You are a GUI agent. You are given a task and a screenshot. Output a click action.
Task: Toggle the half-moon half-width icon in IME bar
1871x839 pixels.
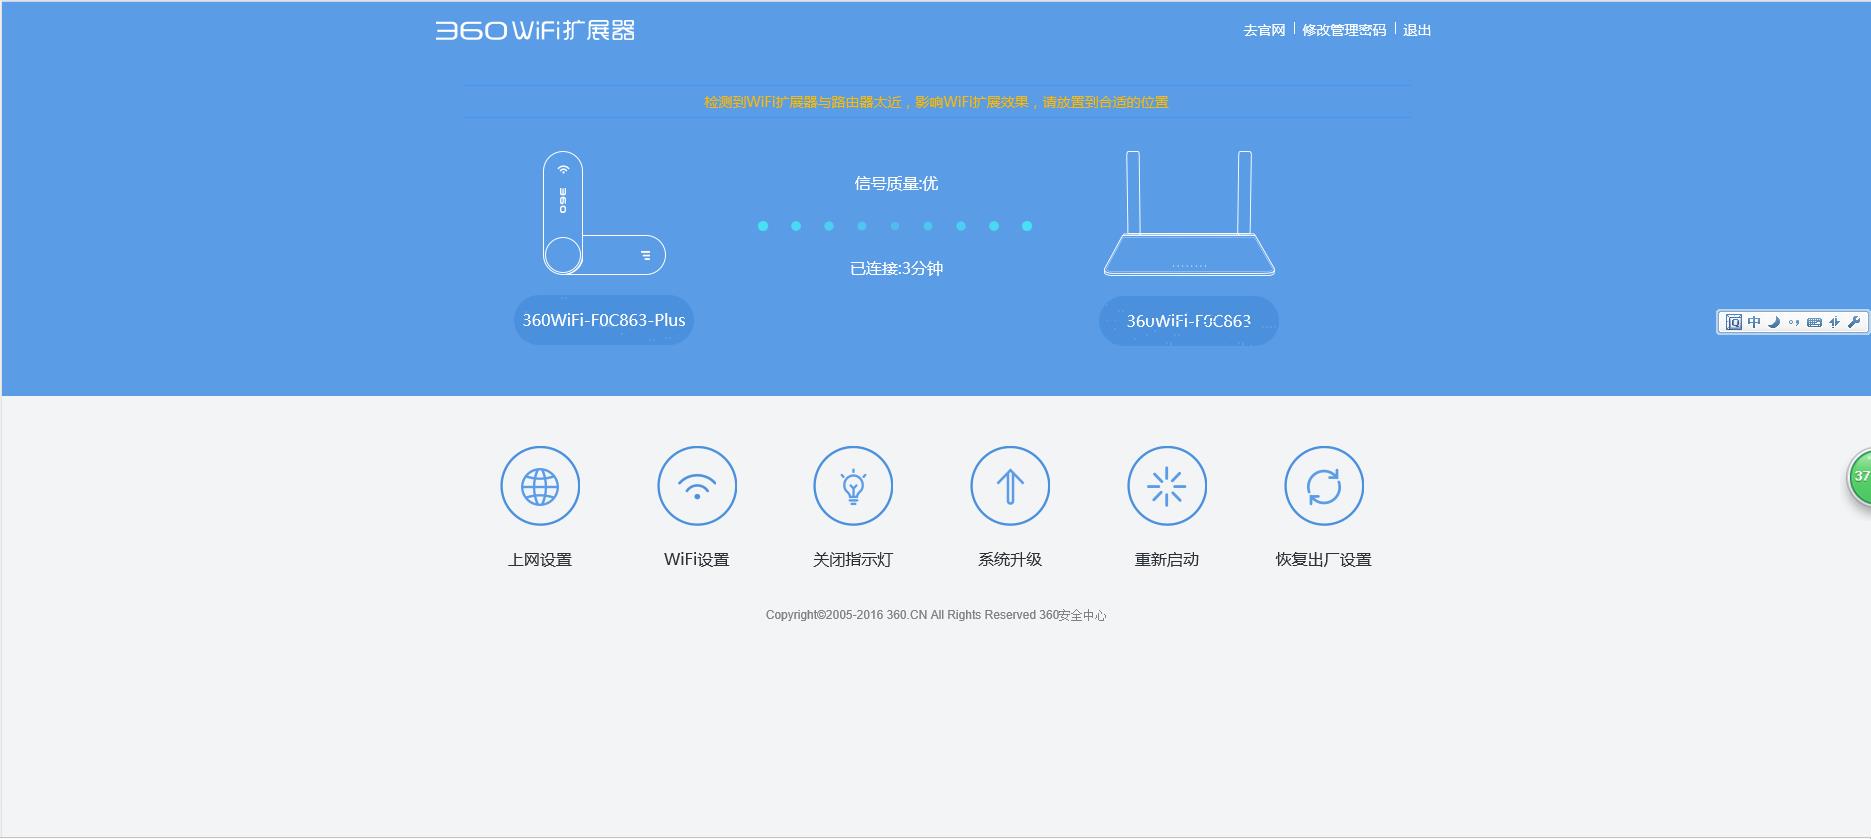[1774, 322]
